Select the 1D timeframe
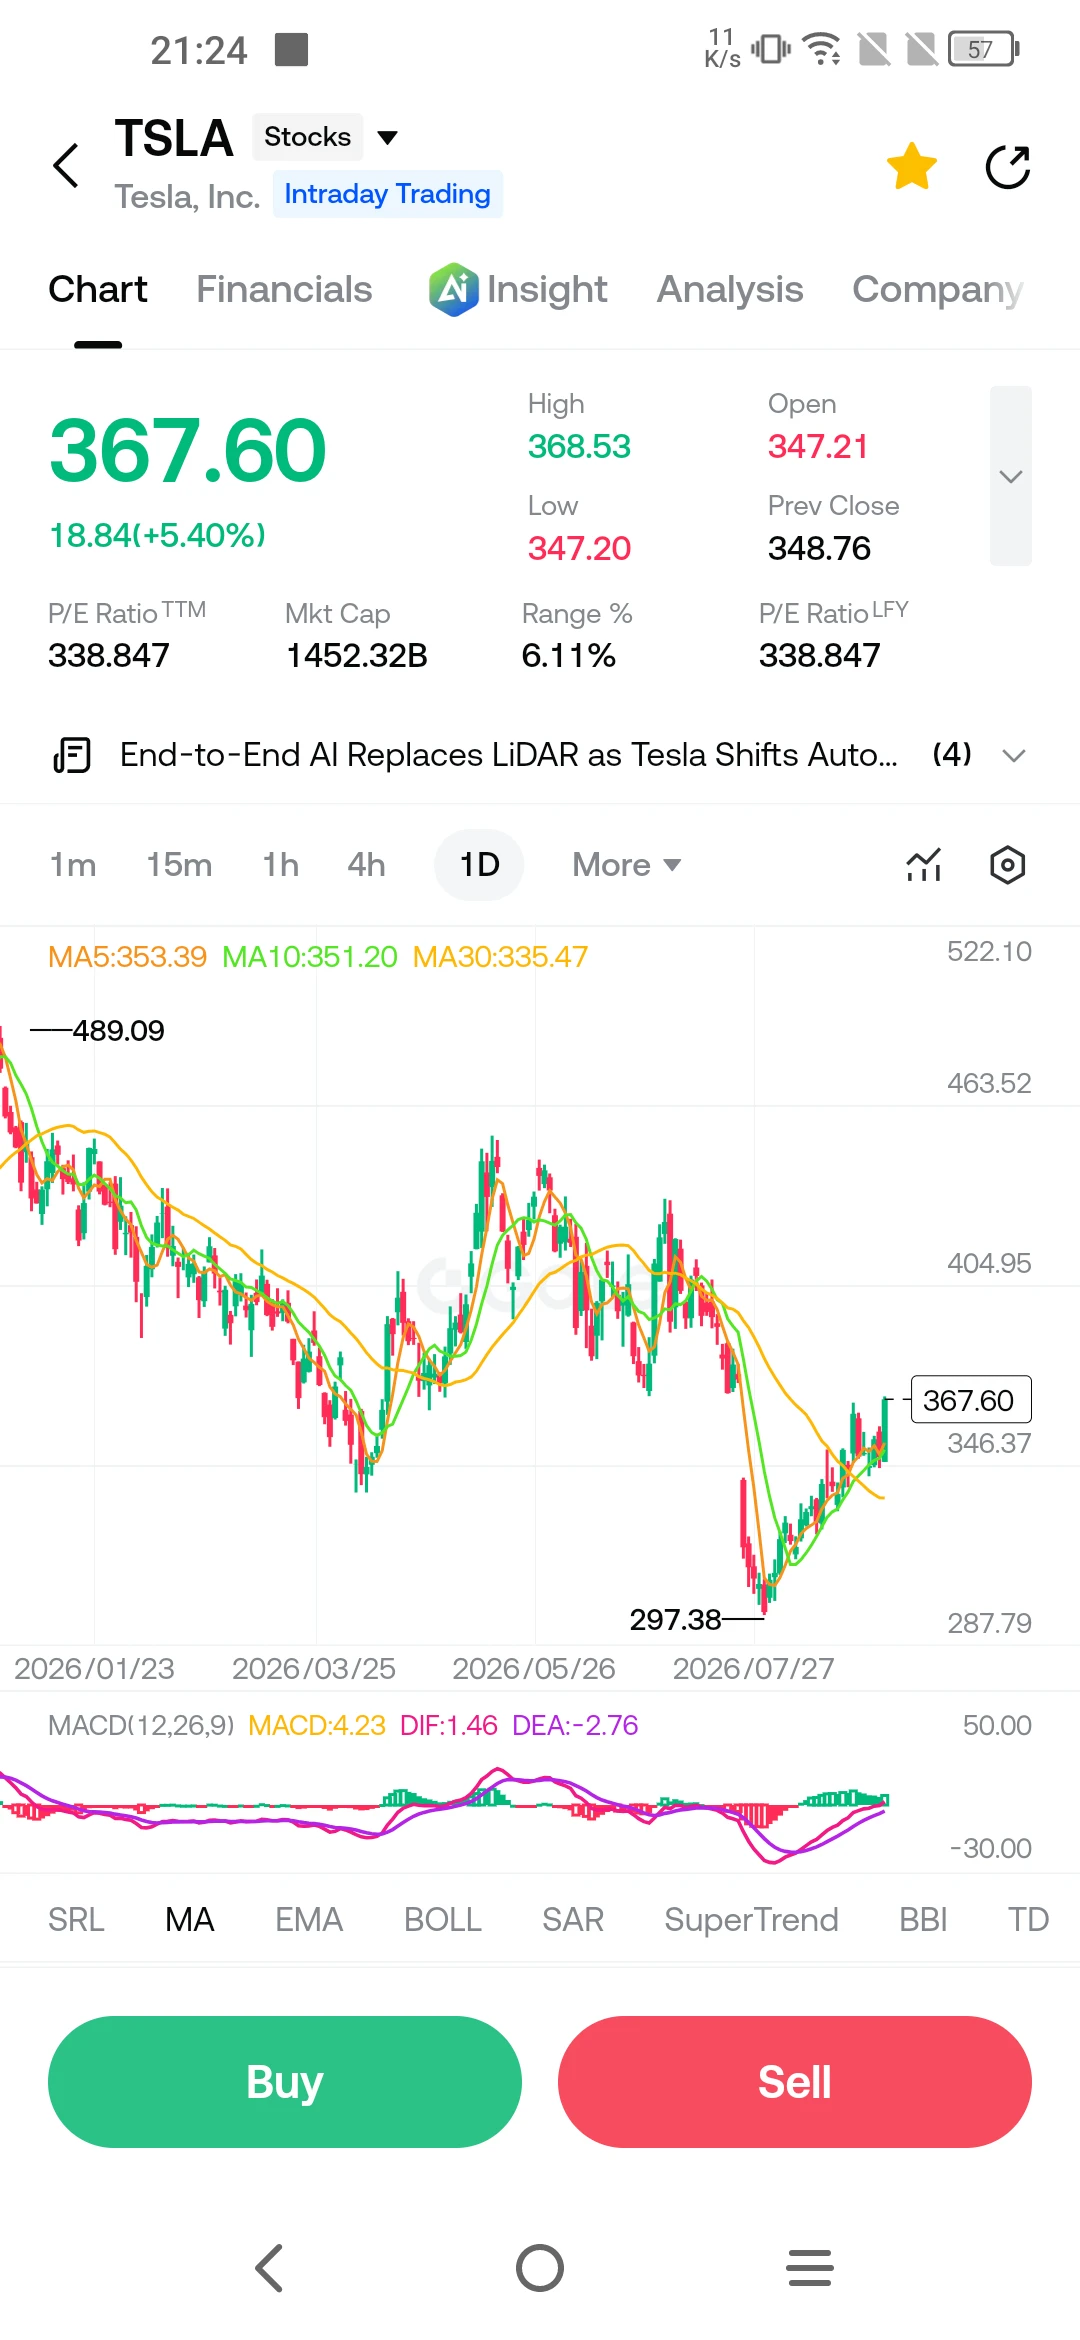1080x2340 pixels. click(x=479, y=865)
